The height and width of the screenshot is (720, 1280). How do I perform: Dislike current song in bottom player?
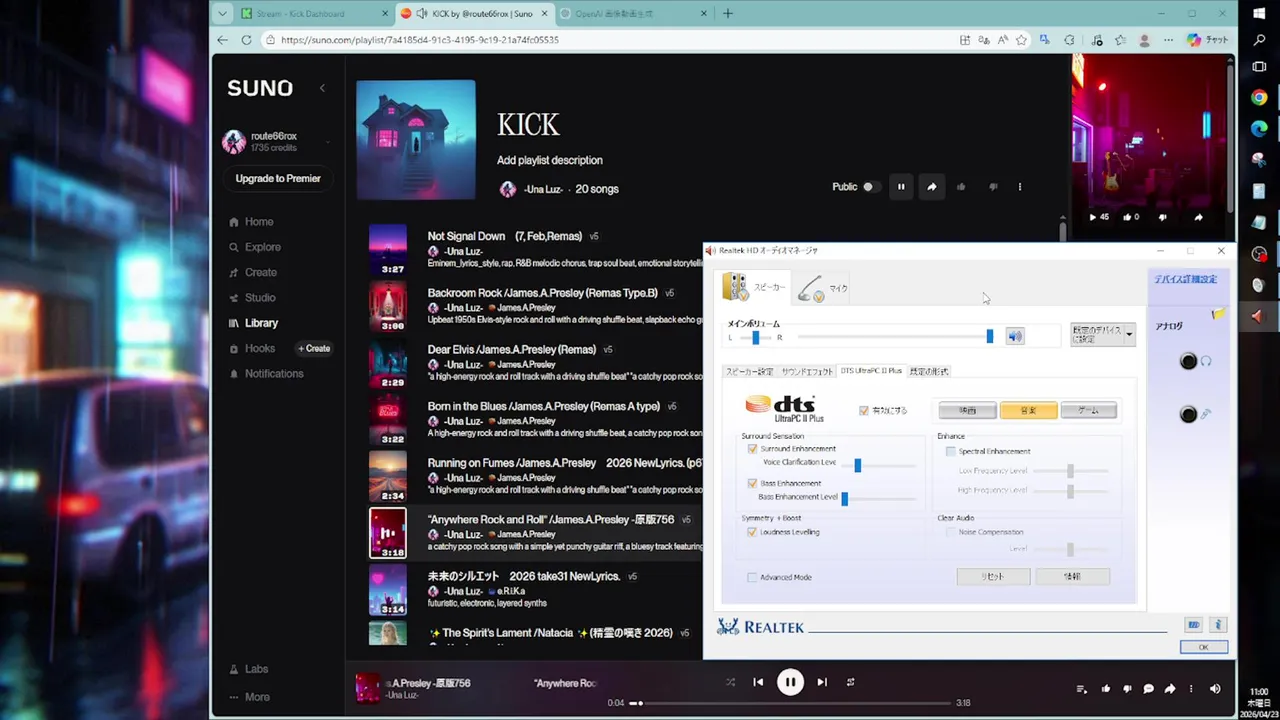[1127, 689]
